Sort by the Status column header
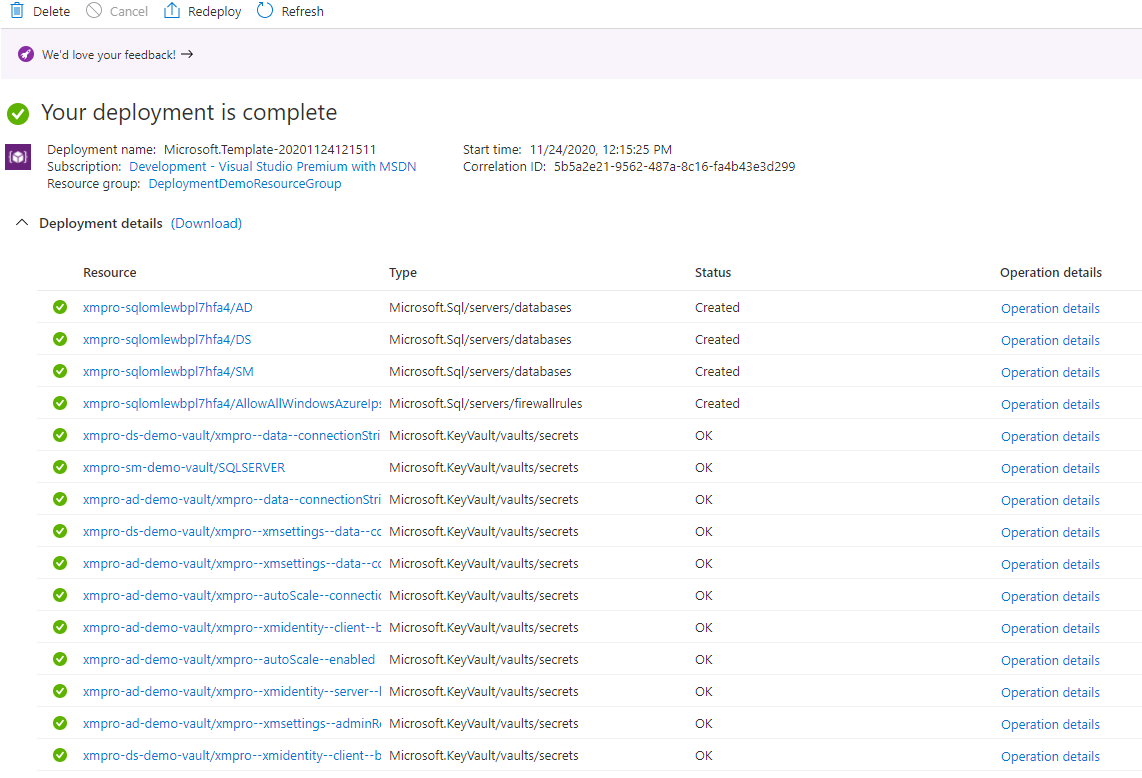 pyautogui.click(x=712, y=272)
